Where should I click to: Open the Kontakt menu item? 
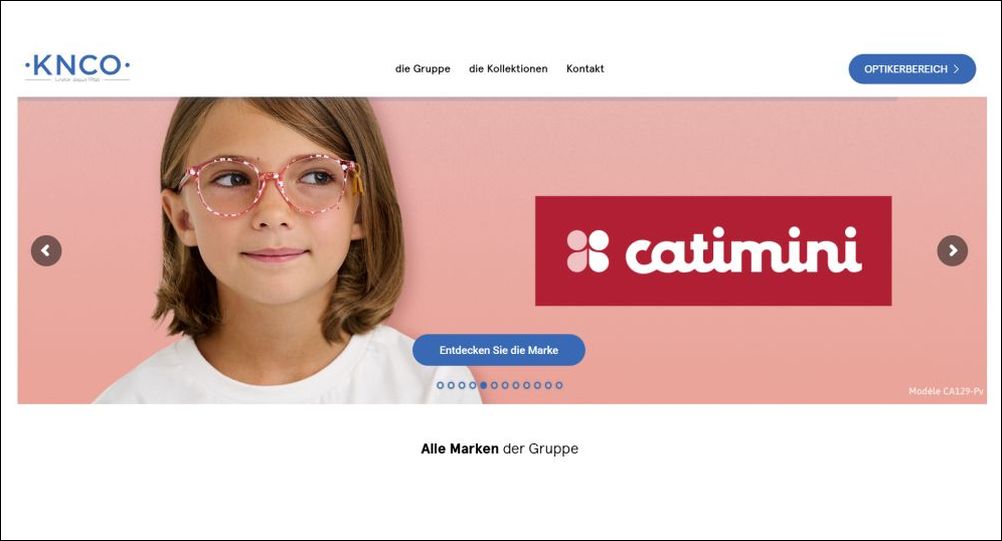click(x=585, y=68)
